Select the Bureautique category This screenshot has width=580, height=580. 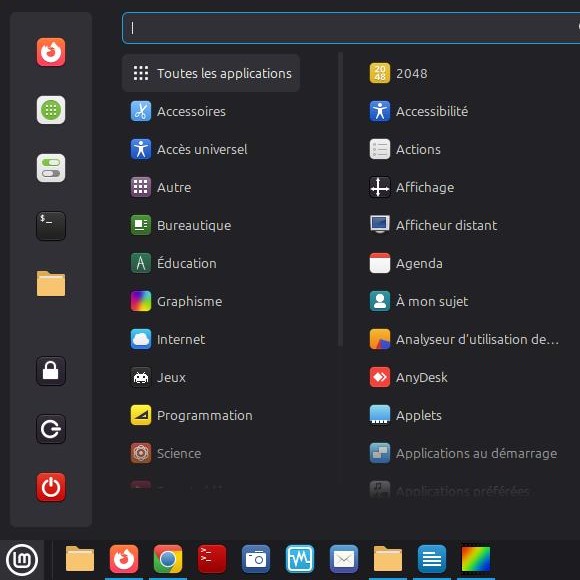(x=211, y=225)
